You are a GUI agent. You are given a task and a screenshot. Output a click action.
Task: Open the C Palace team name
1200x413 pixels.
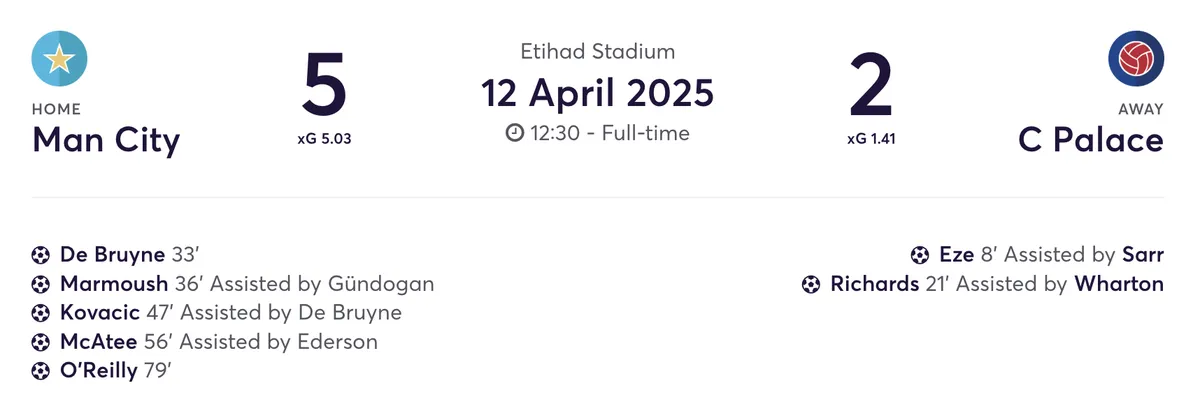[1091, 139]
